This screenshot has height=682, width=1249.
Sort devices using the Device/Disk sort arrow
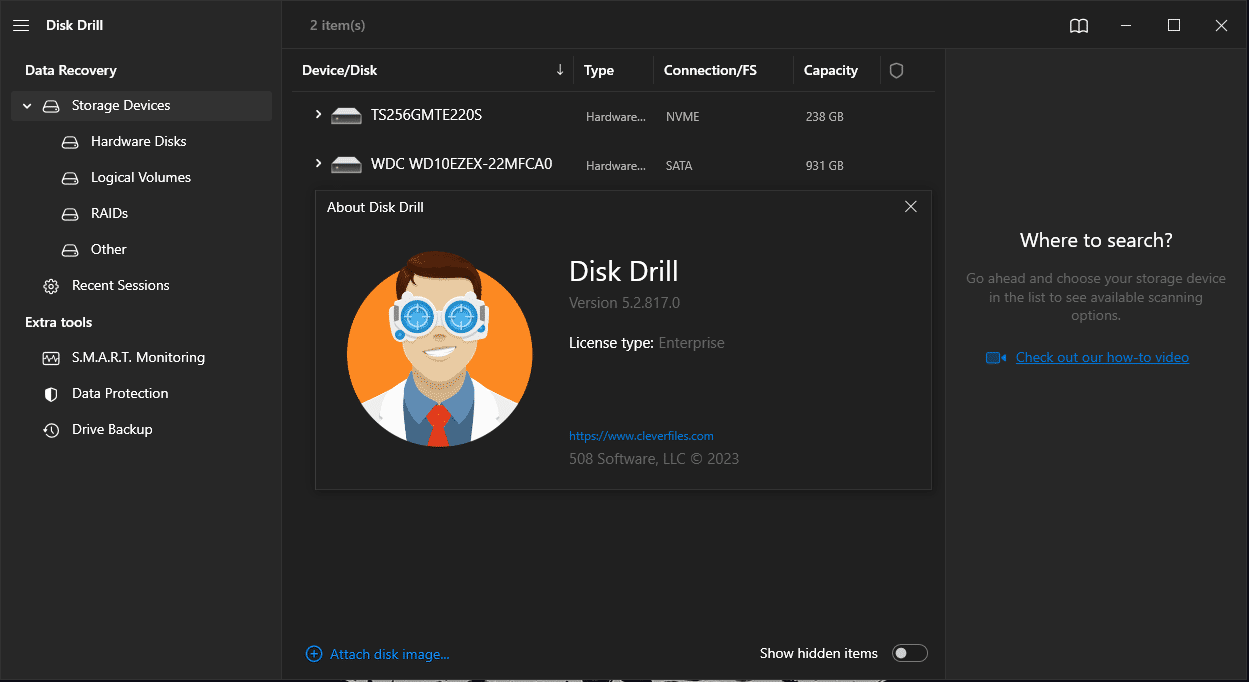coord(560,70)
